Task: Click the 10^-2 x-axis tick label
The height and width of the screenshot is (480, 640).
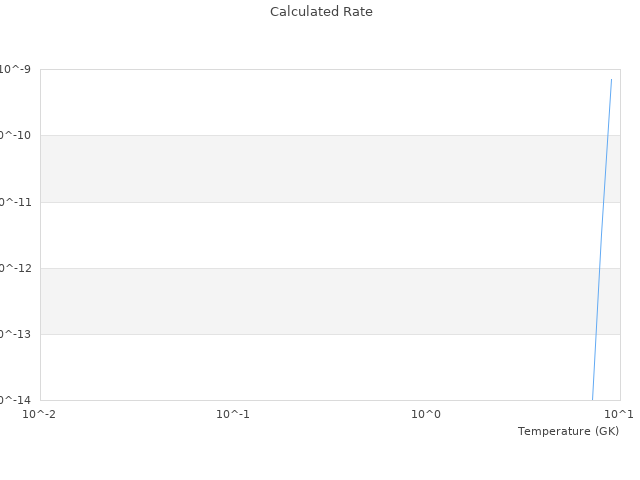Action: [39, 413]
